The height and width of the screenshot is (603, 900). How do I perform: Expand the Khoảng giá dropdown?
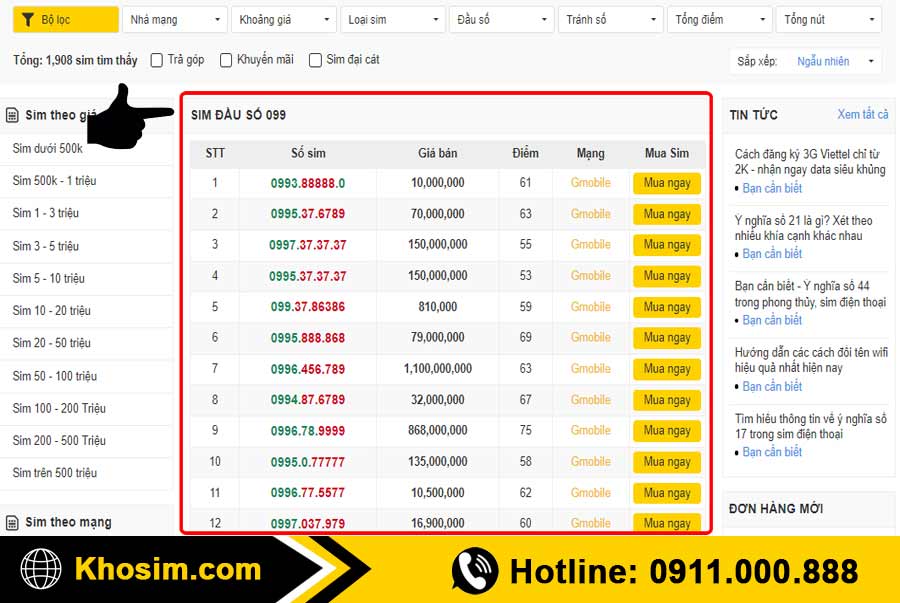[x=283, y=18]
